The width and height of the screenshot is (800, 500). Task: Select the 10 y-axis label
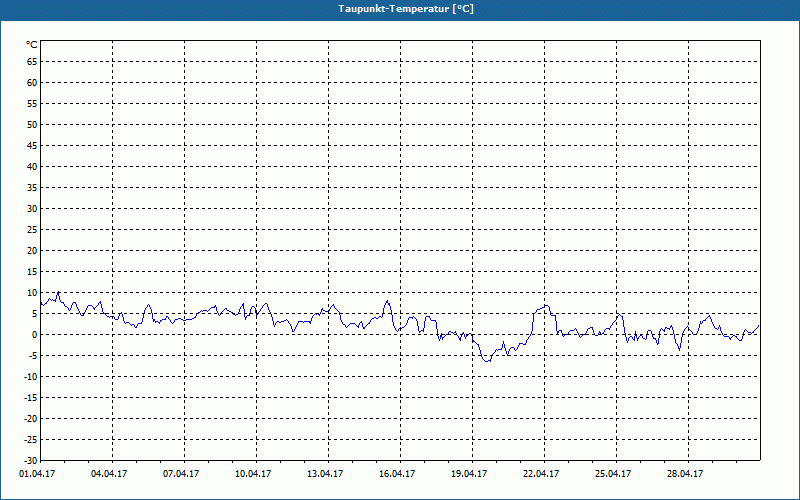(x=32, y=292)
